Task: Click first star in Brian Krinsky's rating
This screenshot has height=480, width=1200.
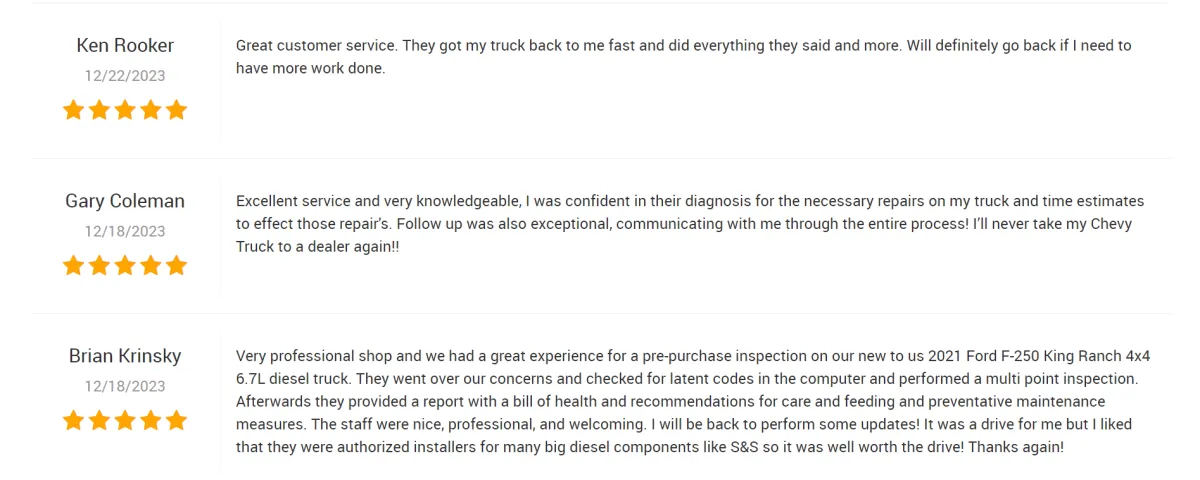Action: pyautogui.click(x=73, y=420)
